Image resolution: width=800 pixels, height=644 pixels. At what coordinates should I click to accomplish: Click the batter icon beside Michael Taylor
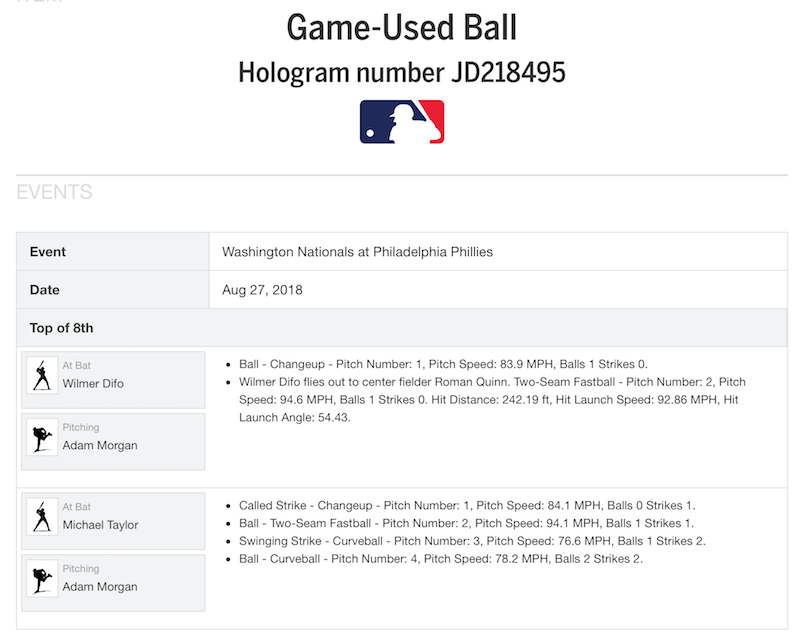42,516
